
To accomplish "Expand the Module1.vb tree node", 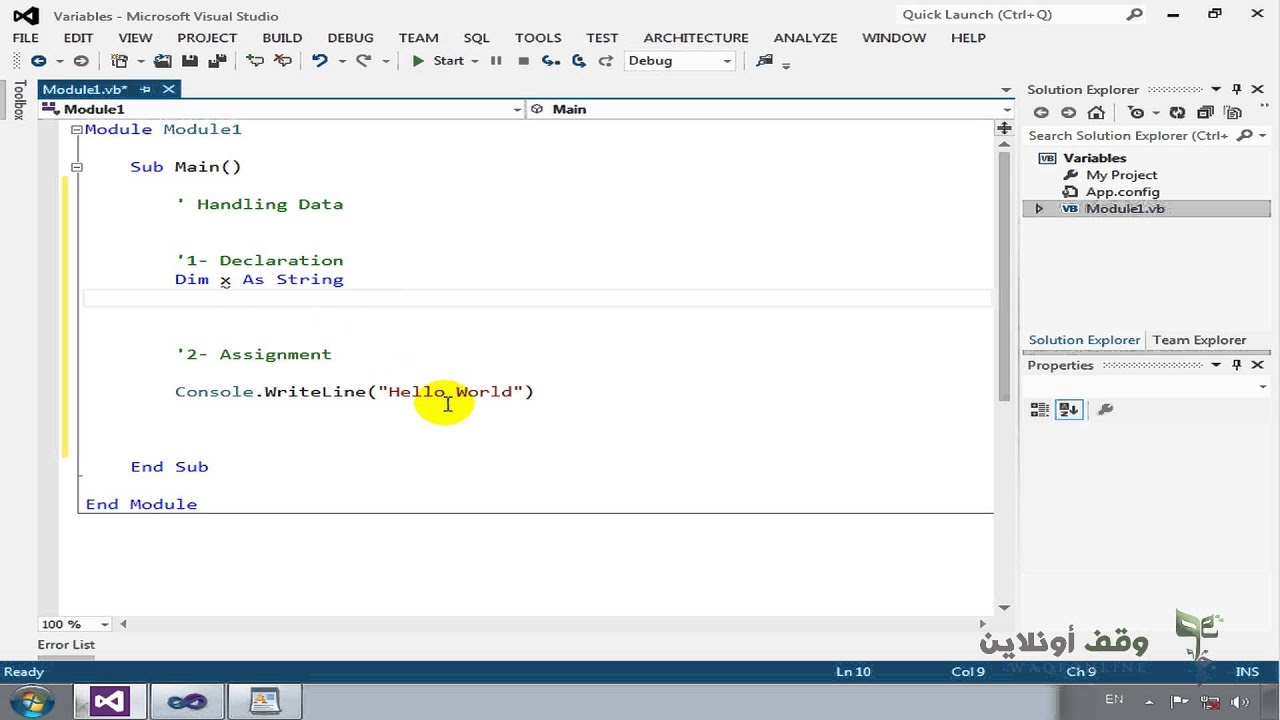I will coord(1039,209).
